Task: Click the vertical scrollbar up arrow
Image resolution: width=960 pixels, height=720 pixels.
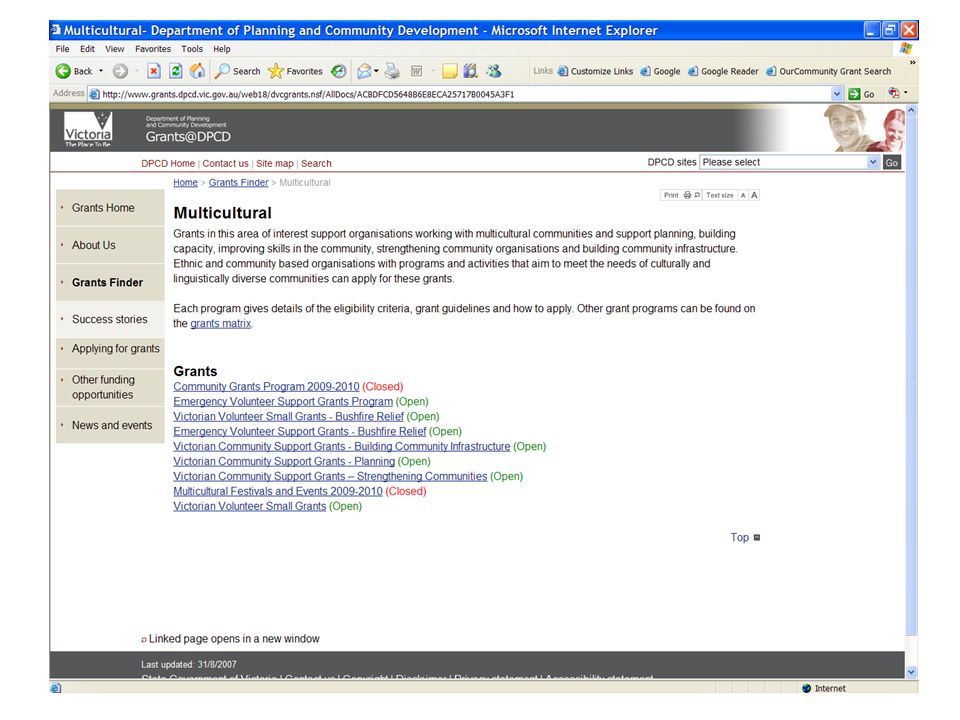Action: point(911,110)
